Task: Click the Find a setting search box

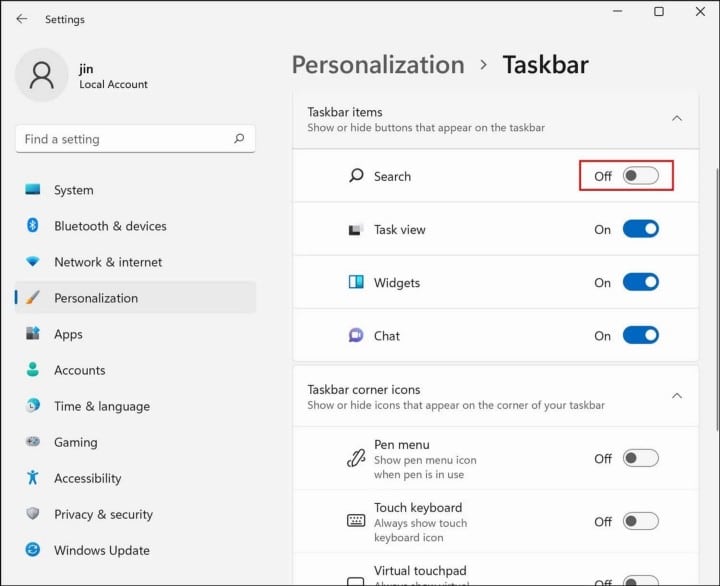Action: pyautogui.click(x=135, y=139)
